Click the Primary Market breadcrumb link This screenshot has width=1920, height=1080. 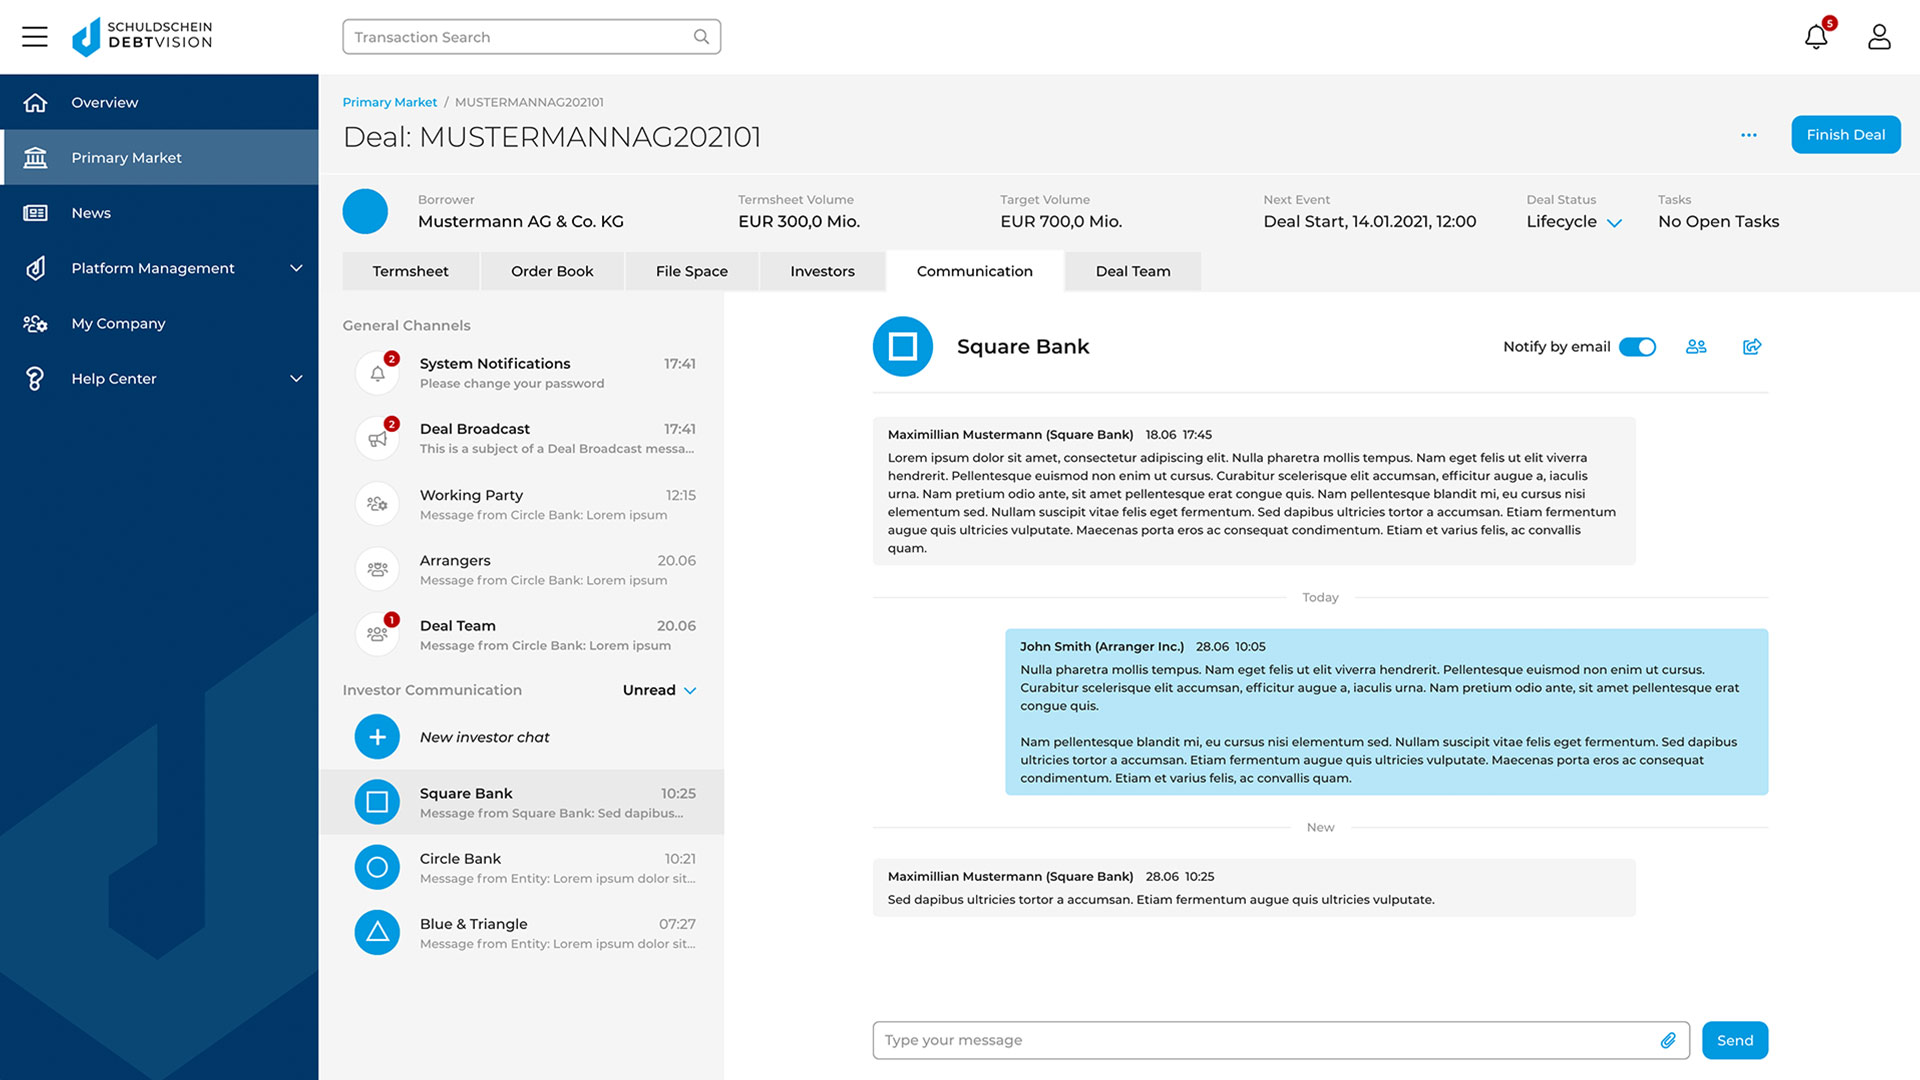click(x=389, y=102)
